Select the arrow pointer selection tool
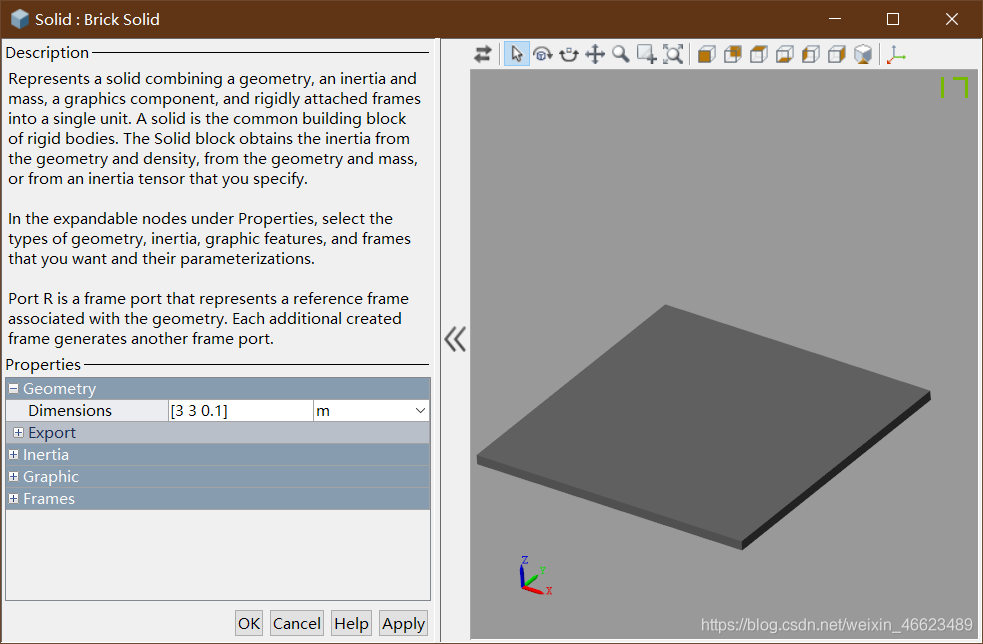The height and width of the screenshot is (644, 983). tap(516, 54)
